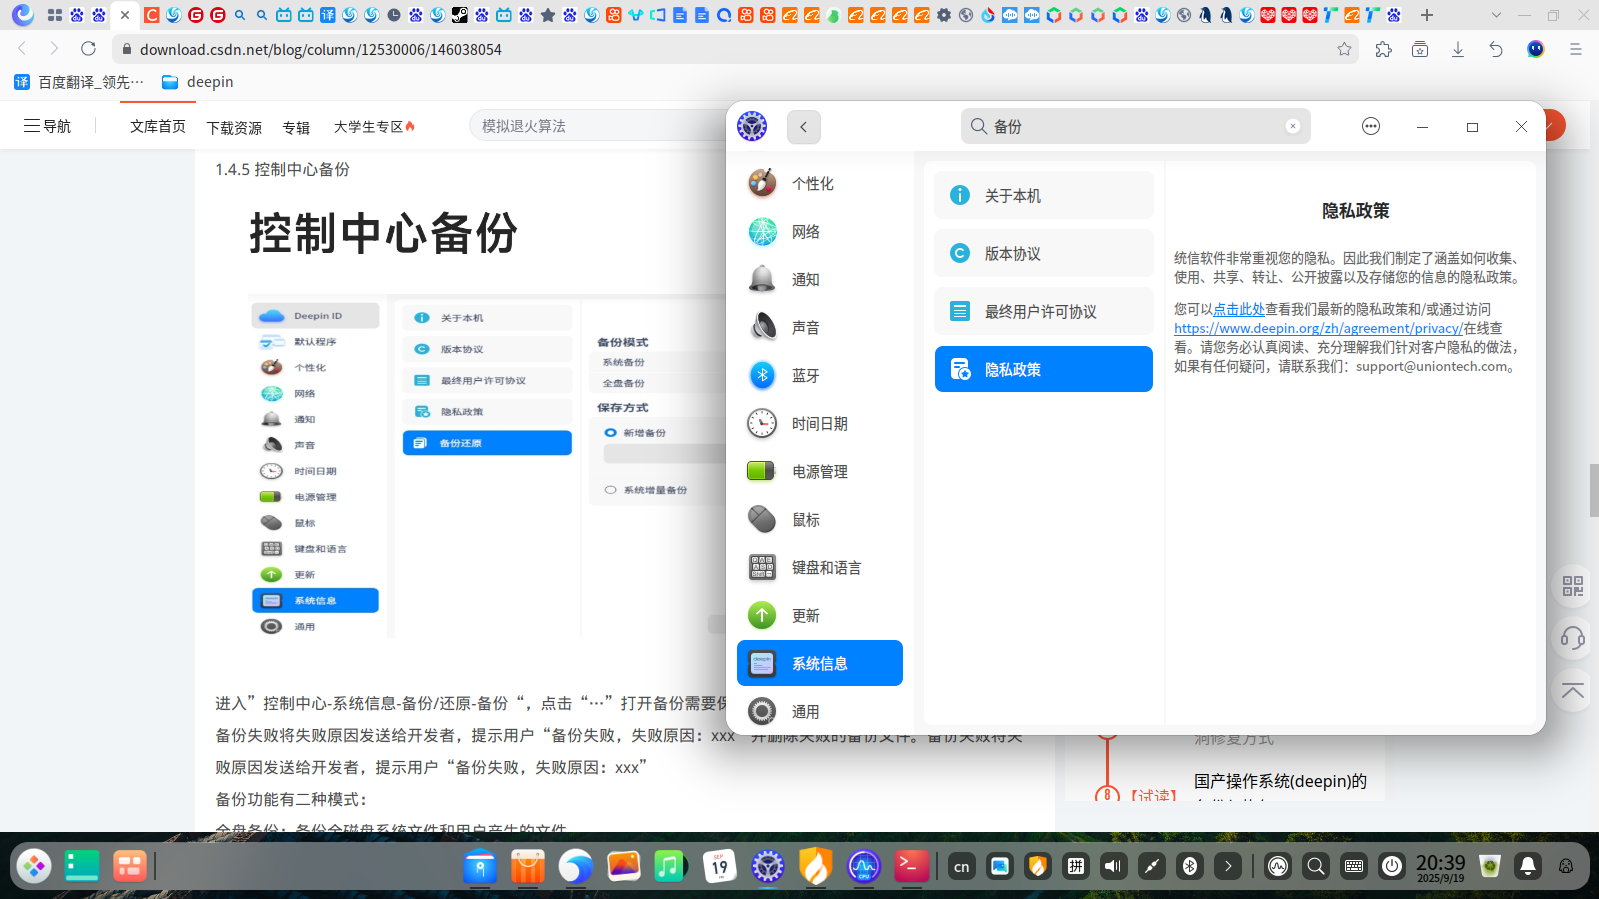
Task: Click the browser page vertical scrollbar
Action: 1594,490
